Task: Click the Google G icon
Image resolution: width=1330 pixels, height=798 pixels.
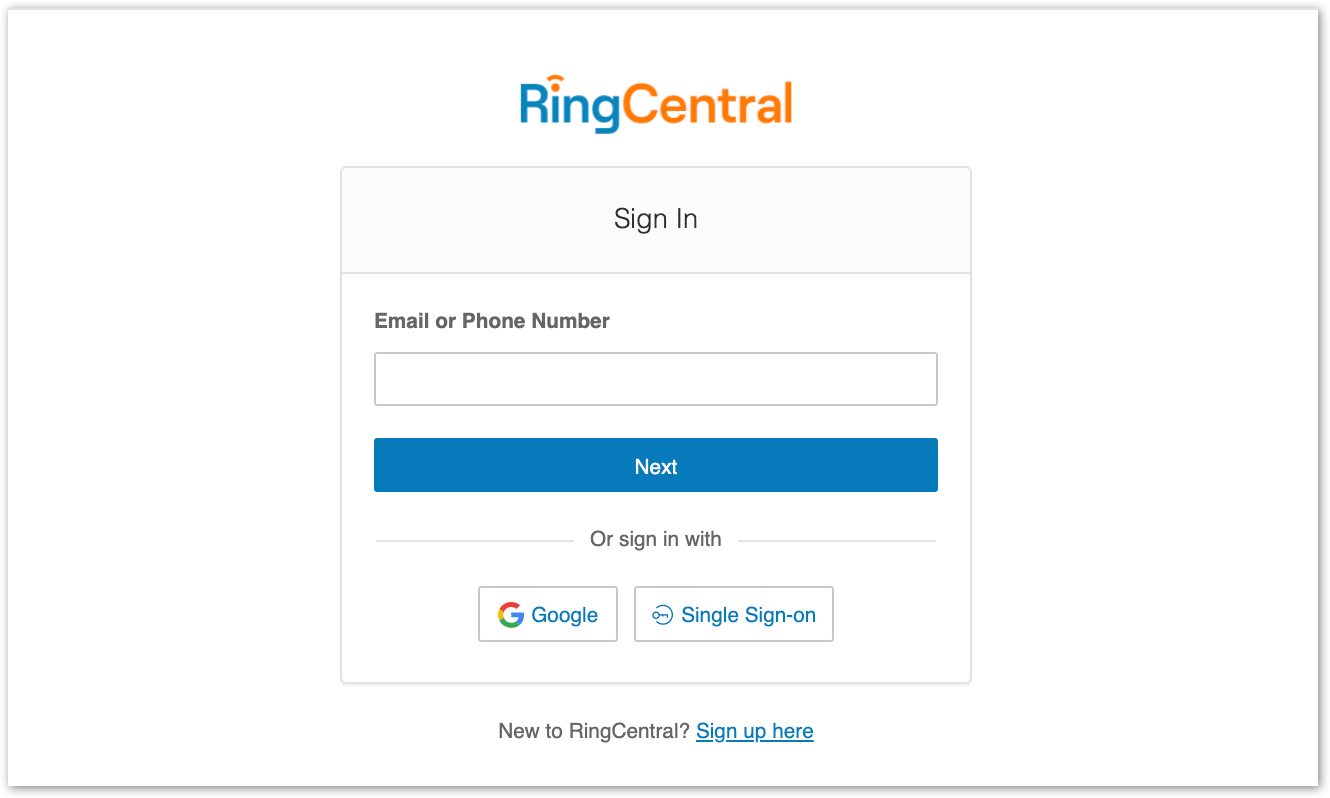Action: point(511,615)
